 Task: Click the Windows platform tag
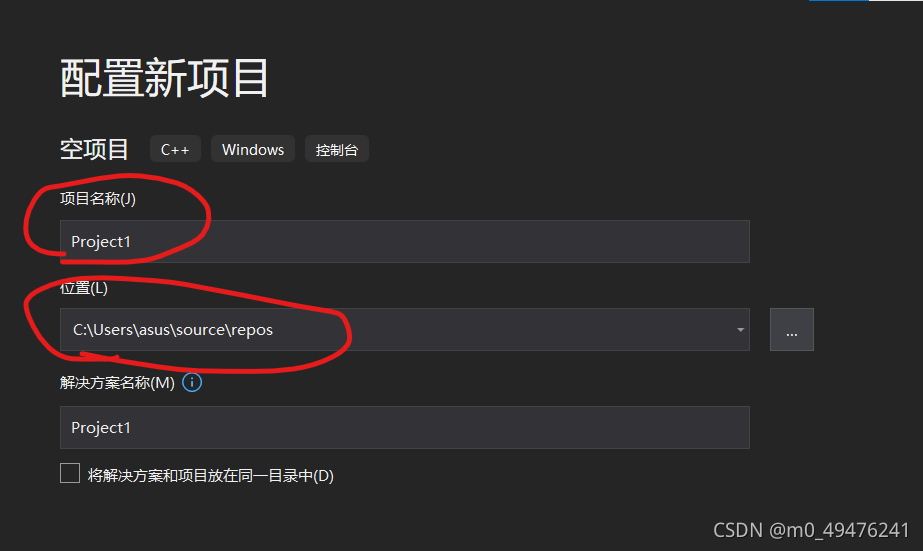(x=253, y=150)
